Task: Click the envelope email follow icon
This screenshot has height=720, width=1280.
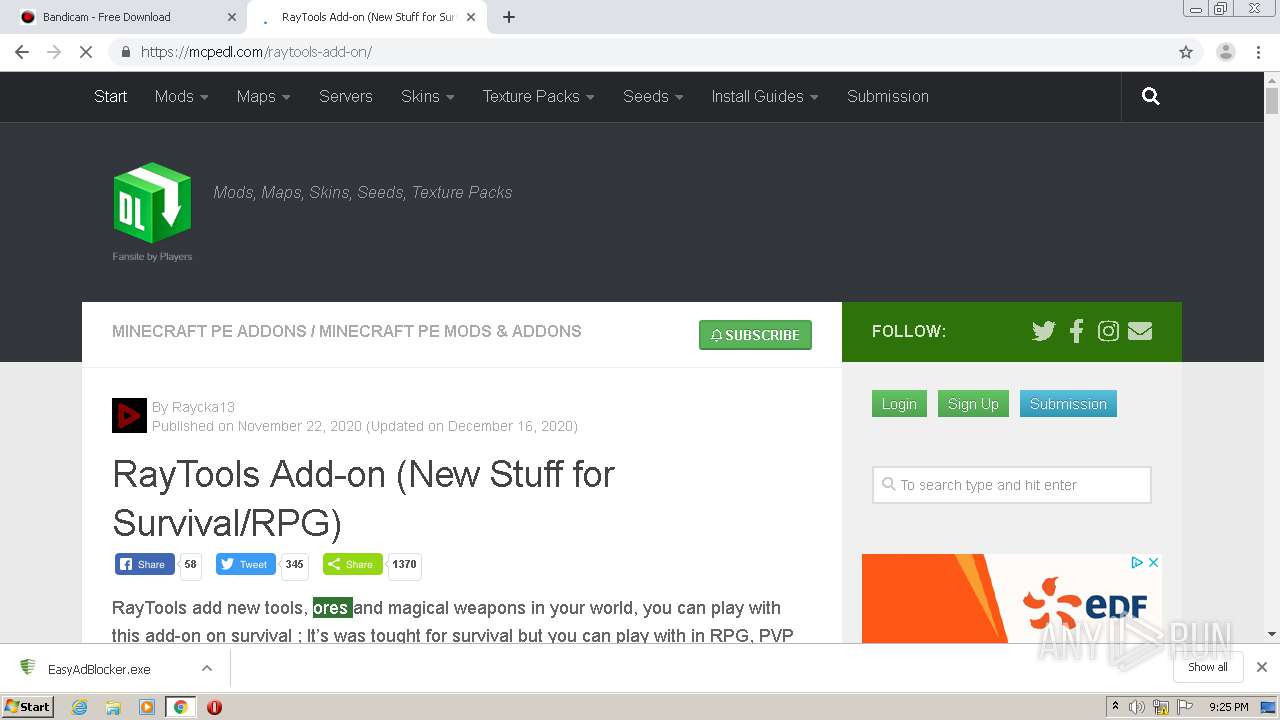Action: [1140, 331]
